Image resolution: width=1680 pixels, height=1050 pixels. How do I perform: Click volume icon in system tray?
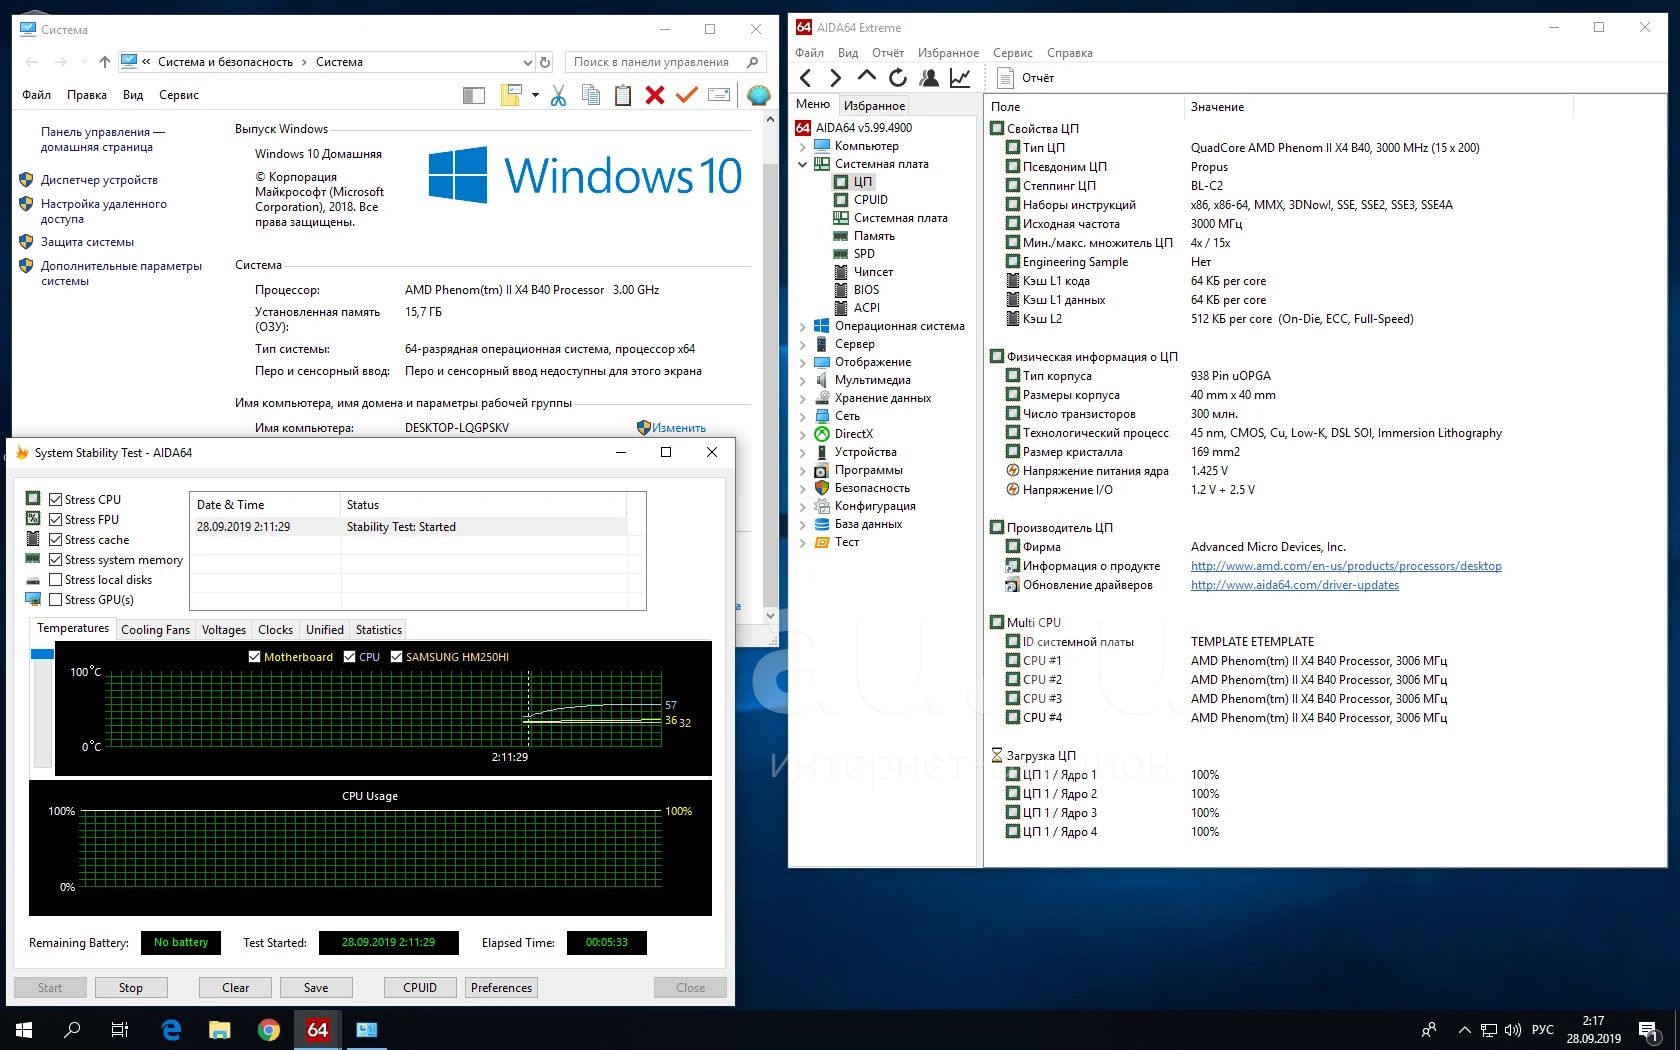point(1513,1030)
